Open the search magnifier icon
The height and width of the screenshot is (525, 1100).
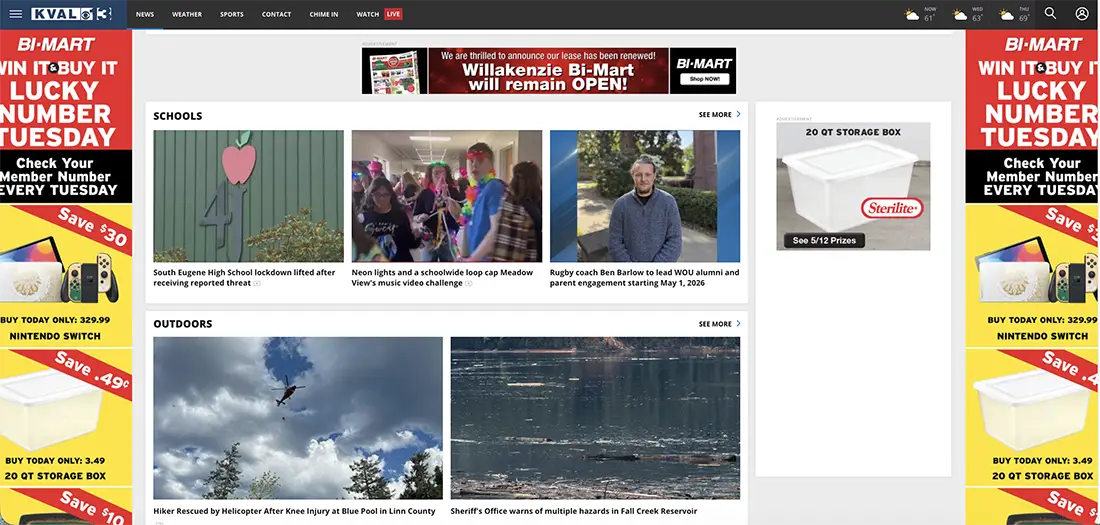tap(1050, 13)
